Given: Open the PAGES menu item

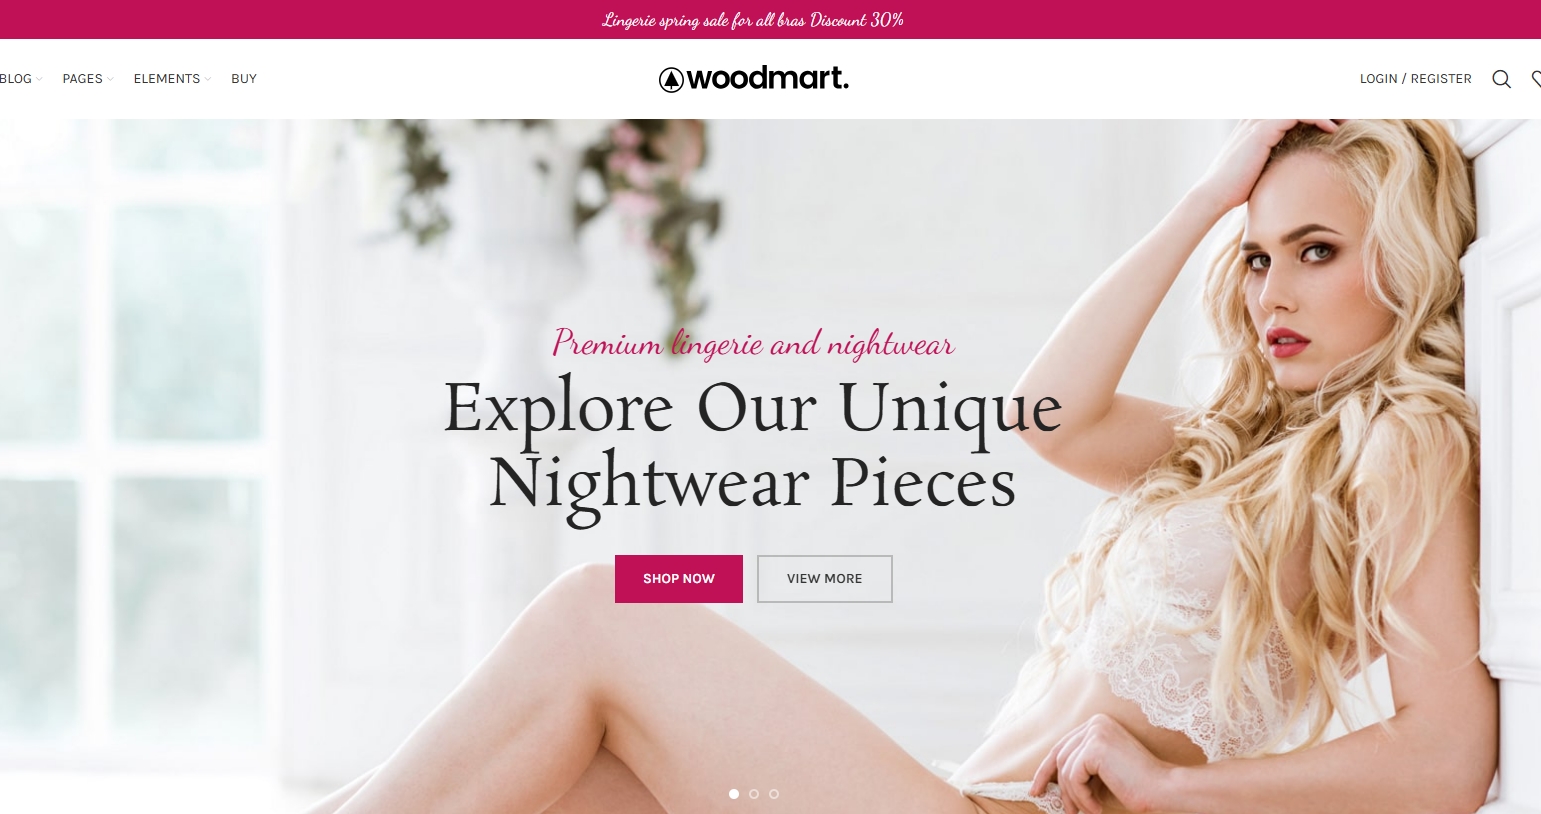Looking at the screenshot, I should [x=82, y=79].
